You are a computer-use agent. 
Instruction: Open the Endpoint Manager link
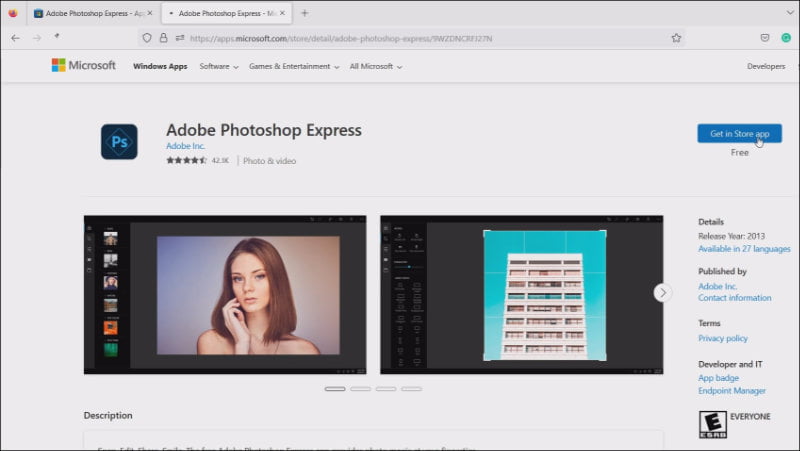(732, 391)
